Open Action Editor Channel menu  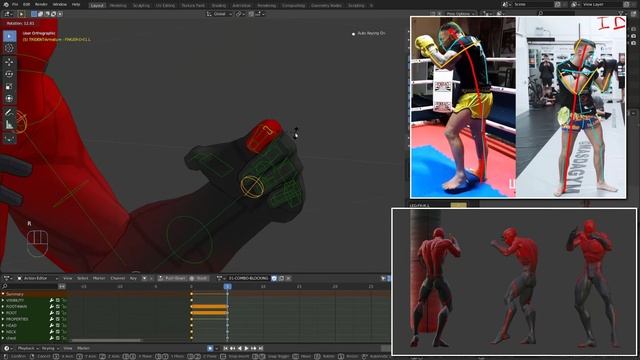point(118,278)
